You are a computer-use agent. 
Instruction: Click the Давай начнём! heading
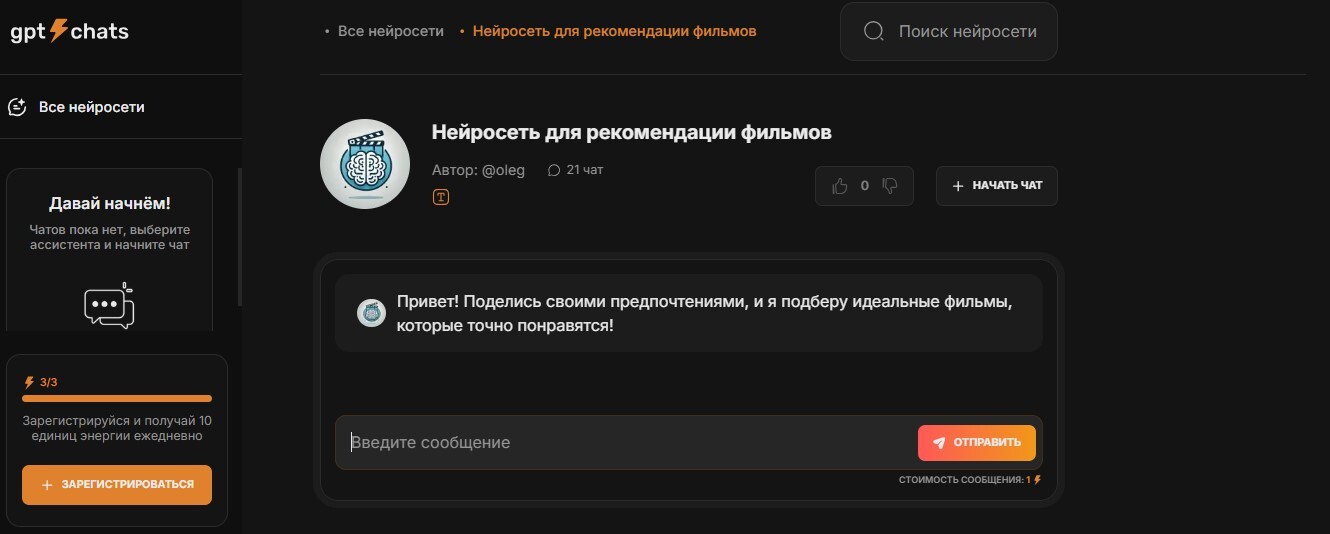click(110, 203)
